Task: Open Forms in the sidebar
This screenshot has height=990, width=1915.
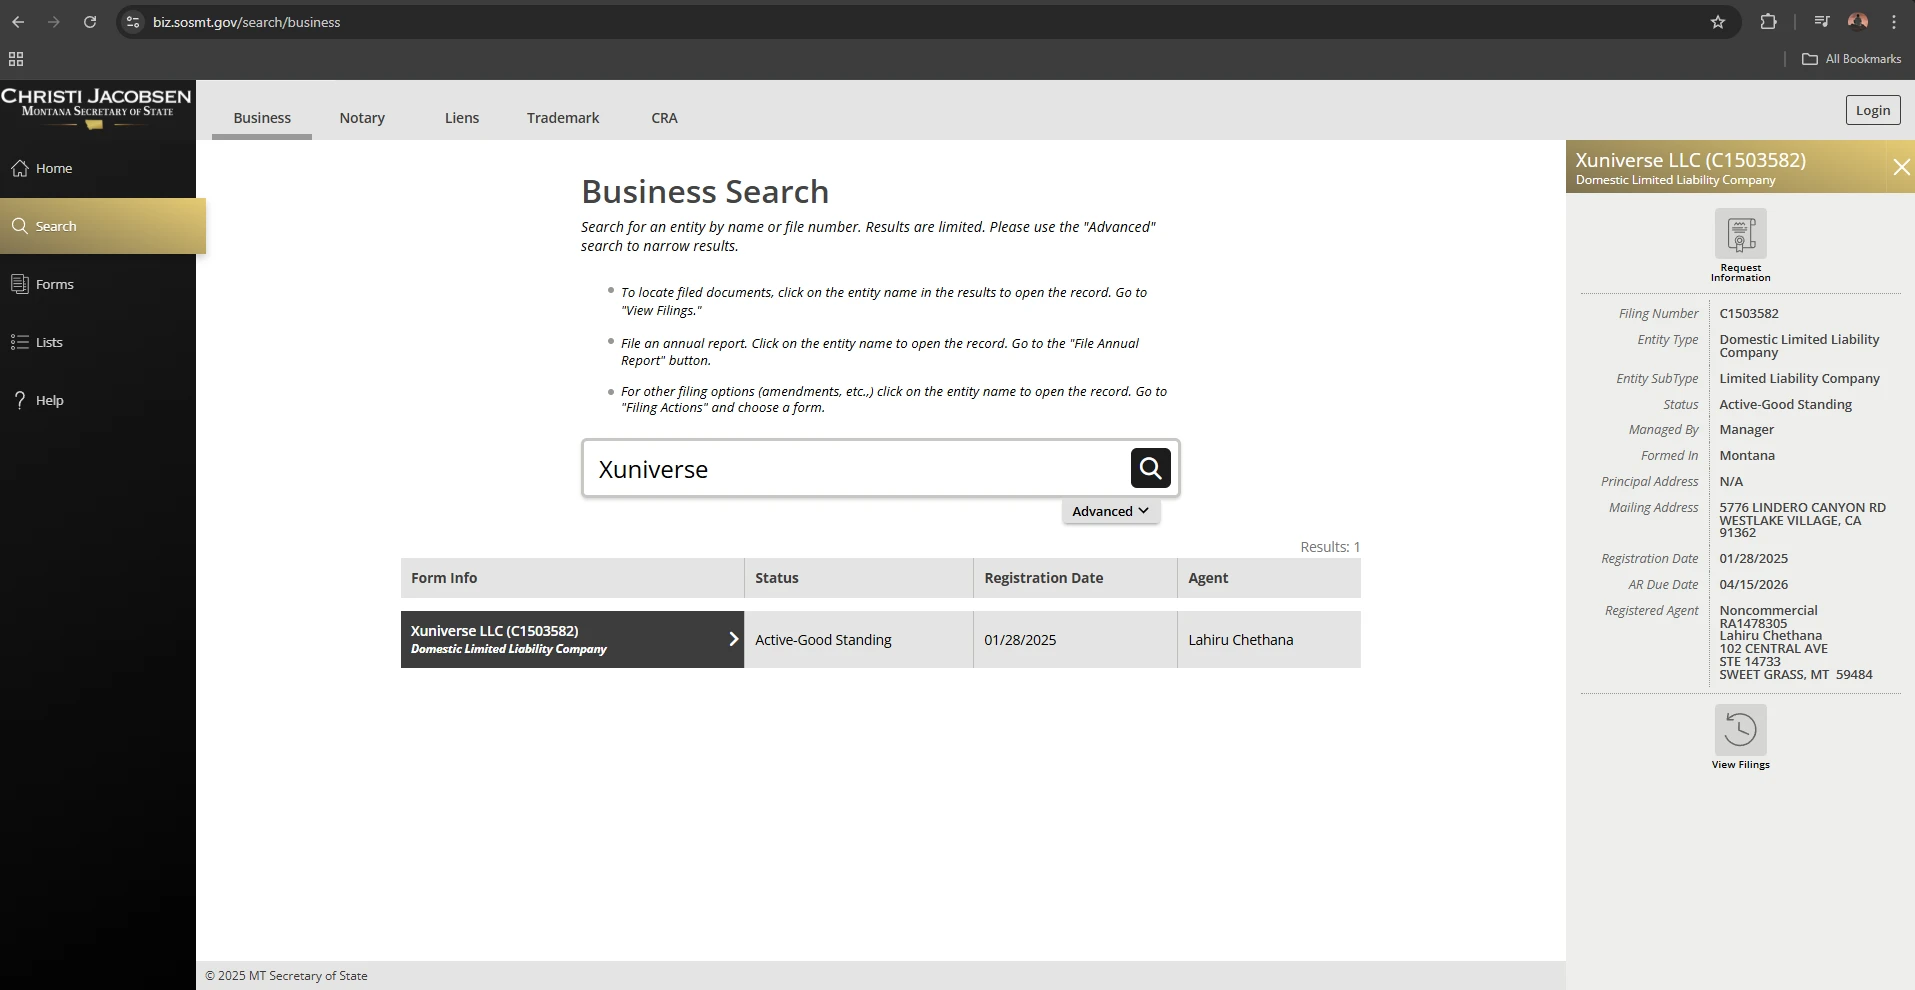Action: coord(98,284)
